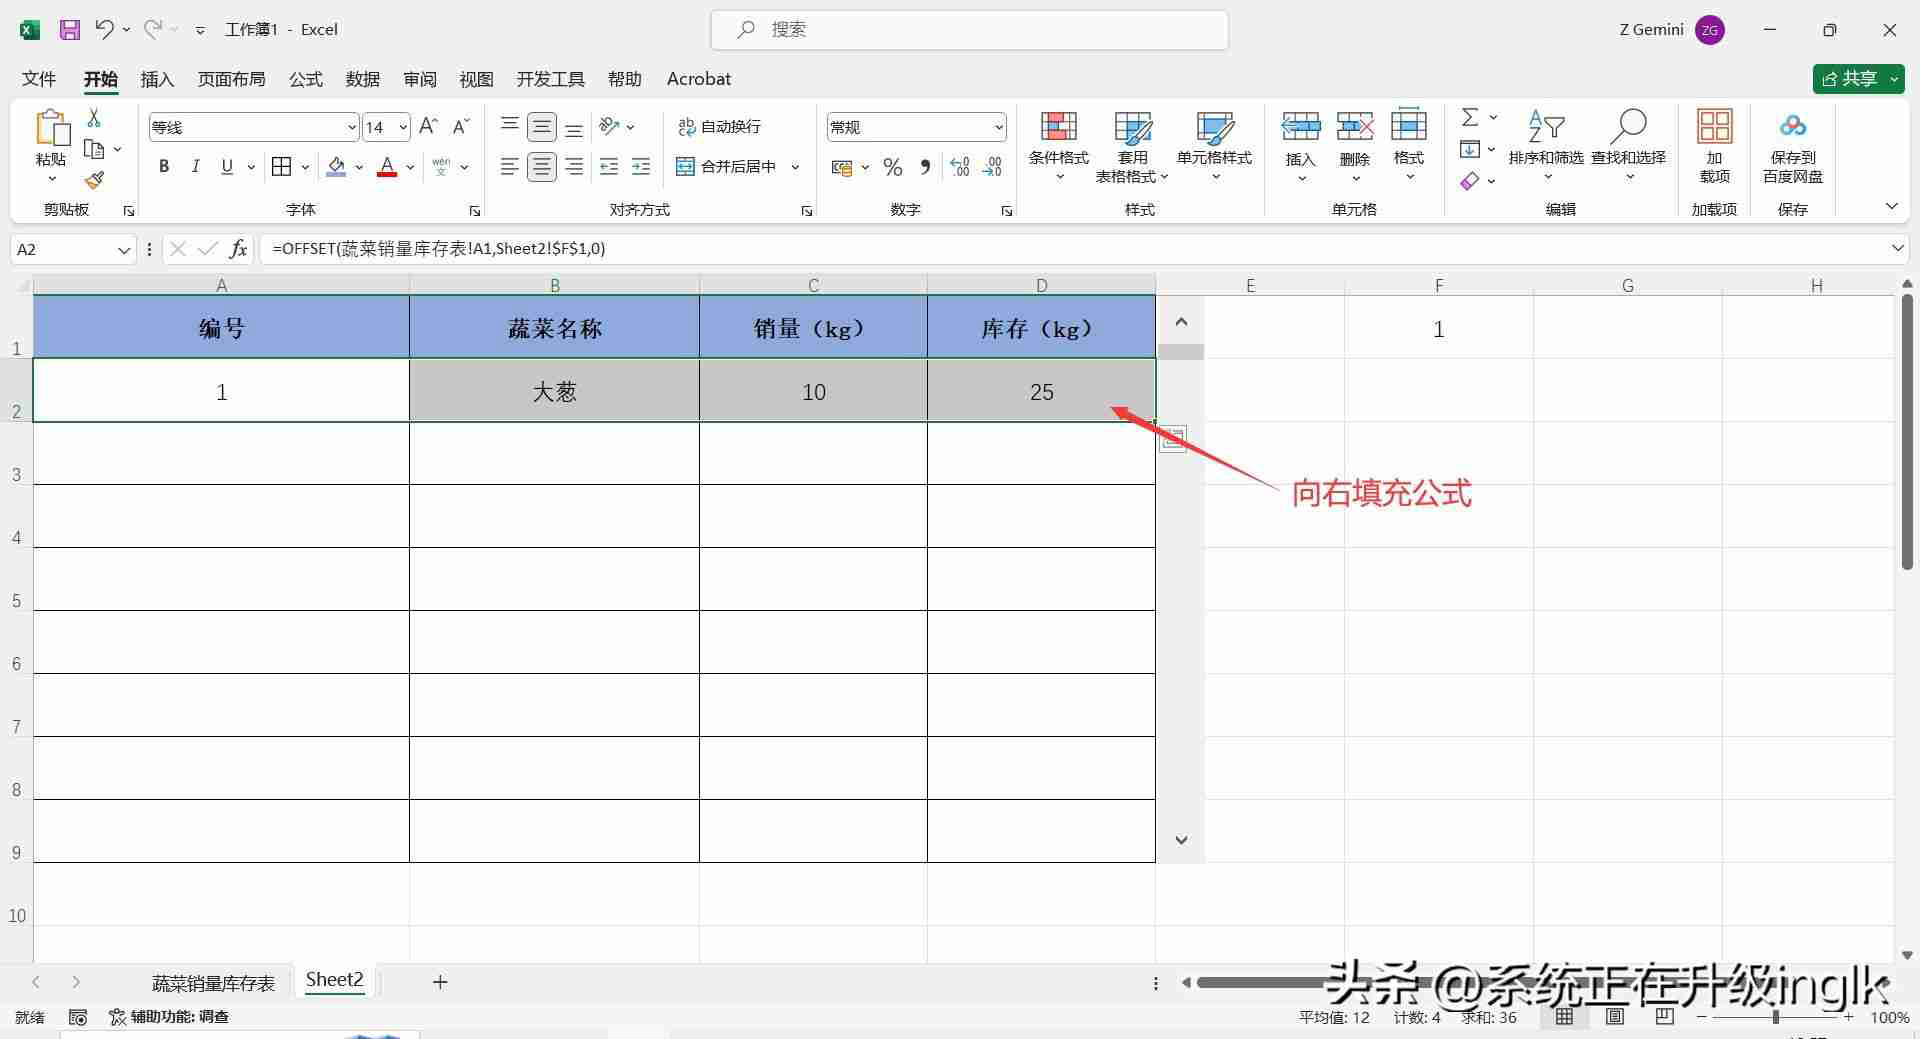This screenshot has width=1920, height=1039.
Task: Click the AutoSum sigma icon
Action: 1469,118
